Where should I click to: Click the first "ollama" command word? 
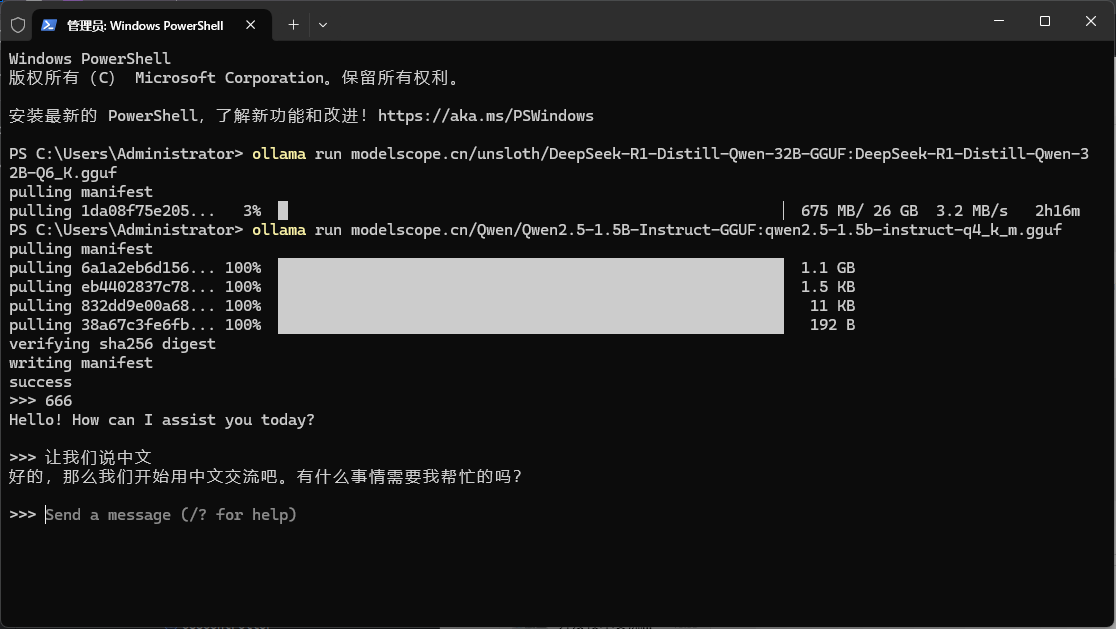[x=279, y=154]
